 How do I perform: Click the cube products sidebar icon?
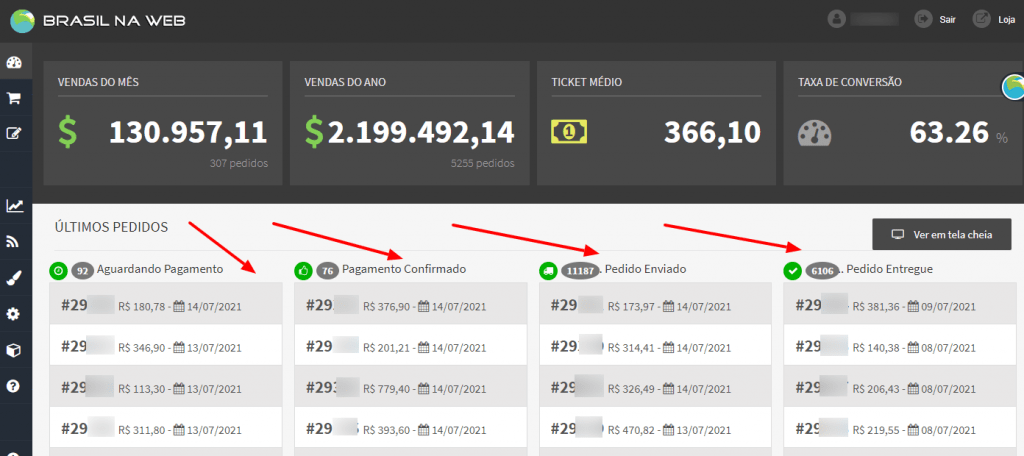15,350
